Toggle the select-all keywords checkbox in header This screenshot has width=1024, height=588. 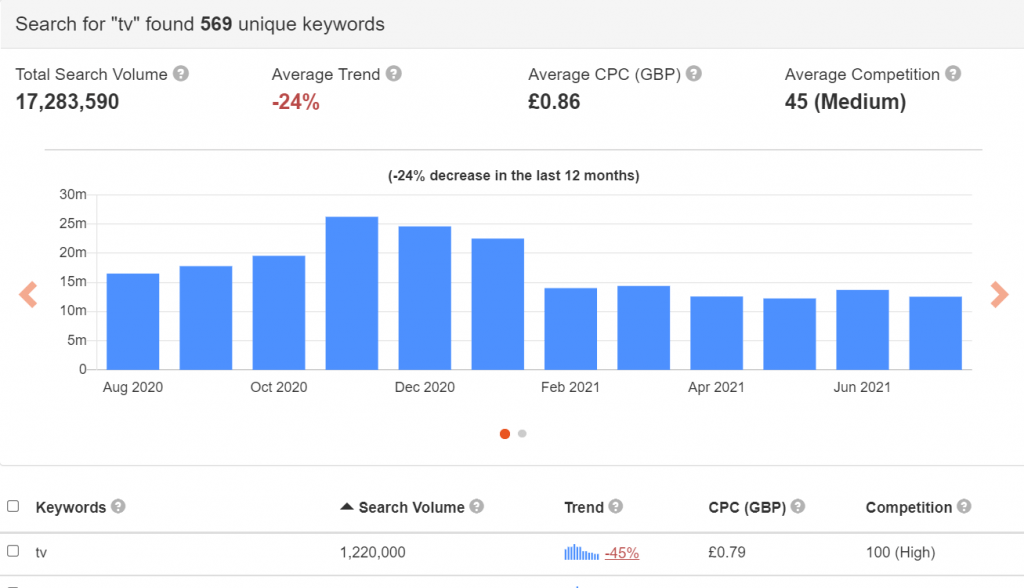pos(13,507)
